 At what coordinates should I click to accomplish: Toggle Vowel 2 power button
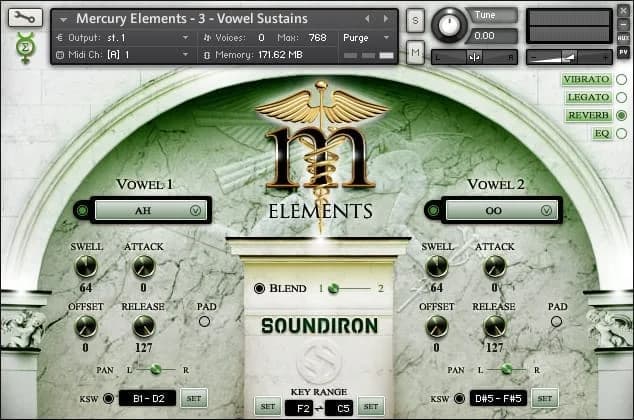[x=433, y=210]
